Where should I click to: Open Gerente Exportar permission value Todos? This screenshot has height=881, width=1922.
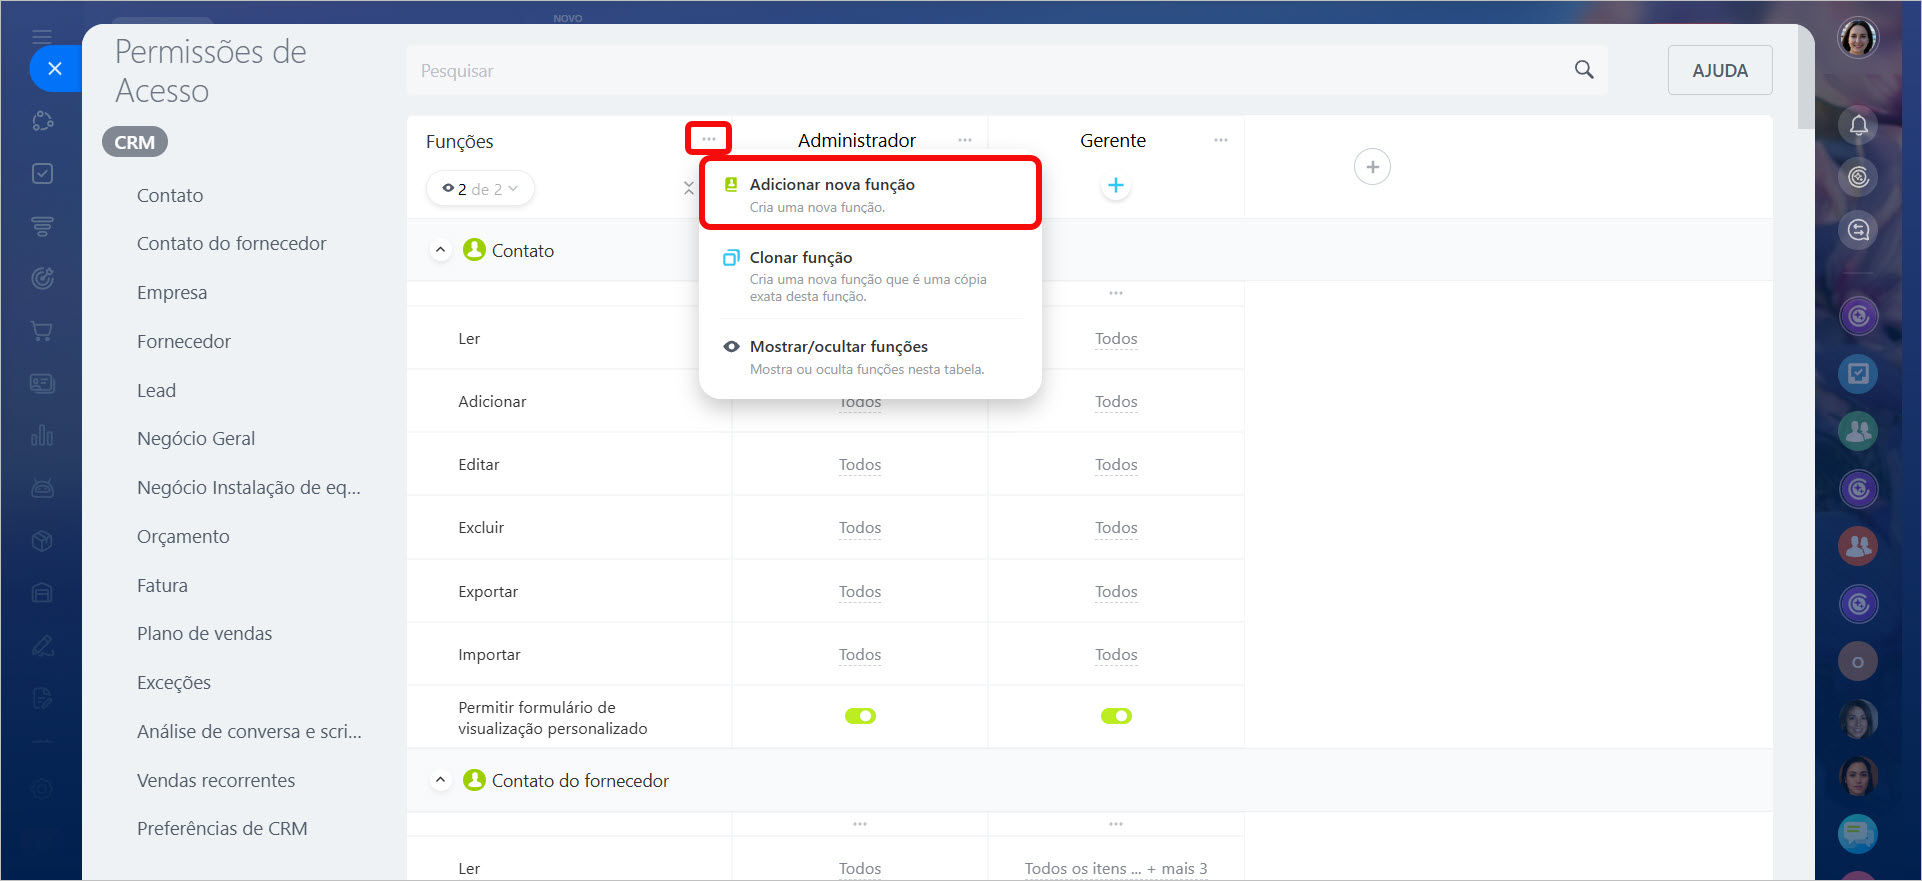pyautogui.click(x=1116, y=592)
